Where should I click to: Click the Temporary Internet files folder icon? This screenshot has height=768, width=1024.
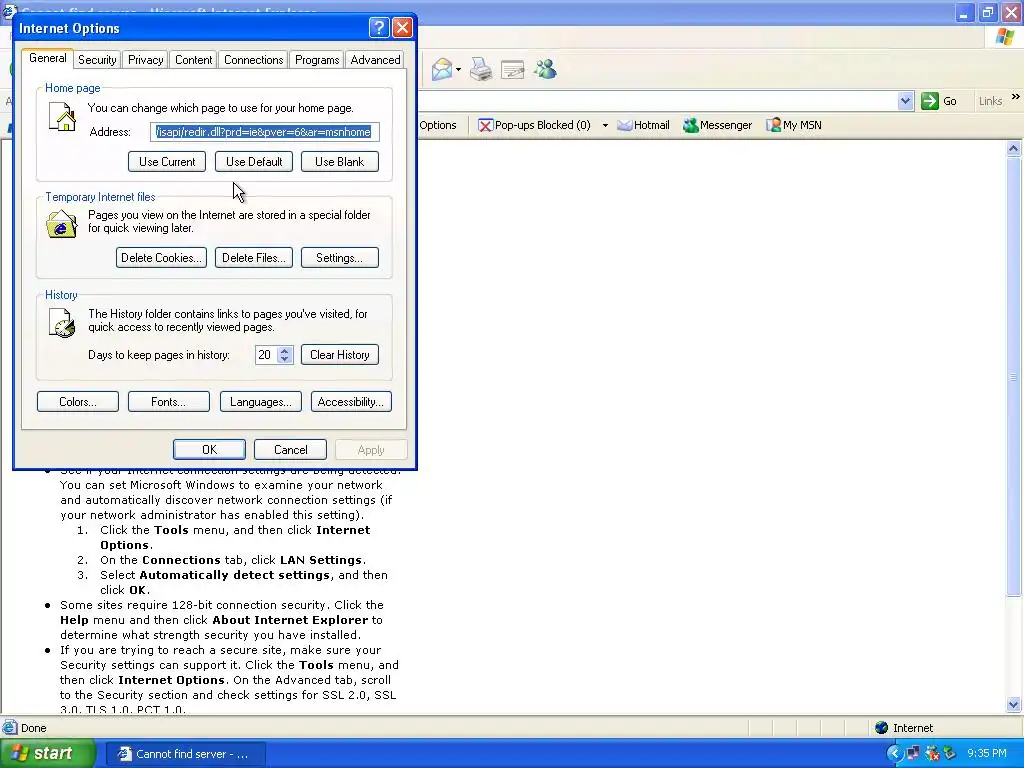pyautogui.click(x=61, y=224)
